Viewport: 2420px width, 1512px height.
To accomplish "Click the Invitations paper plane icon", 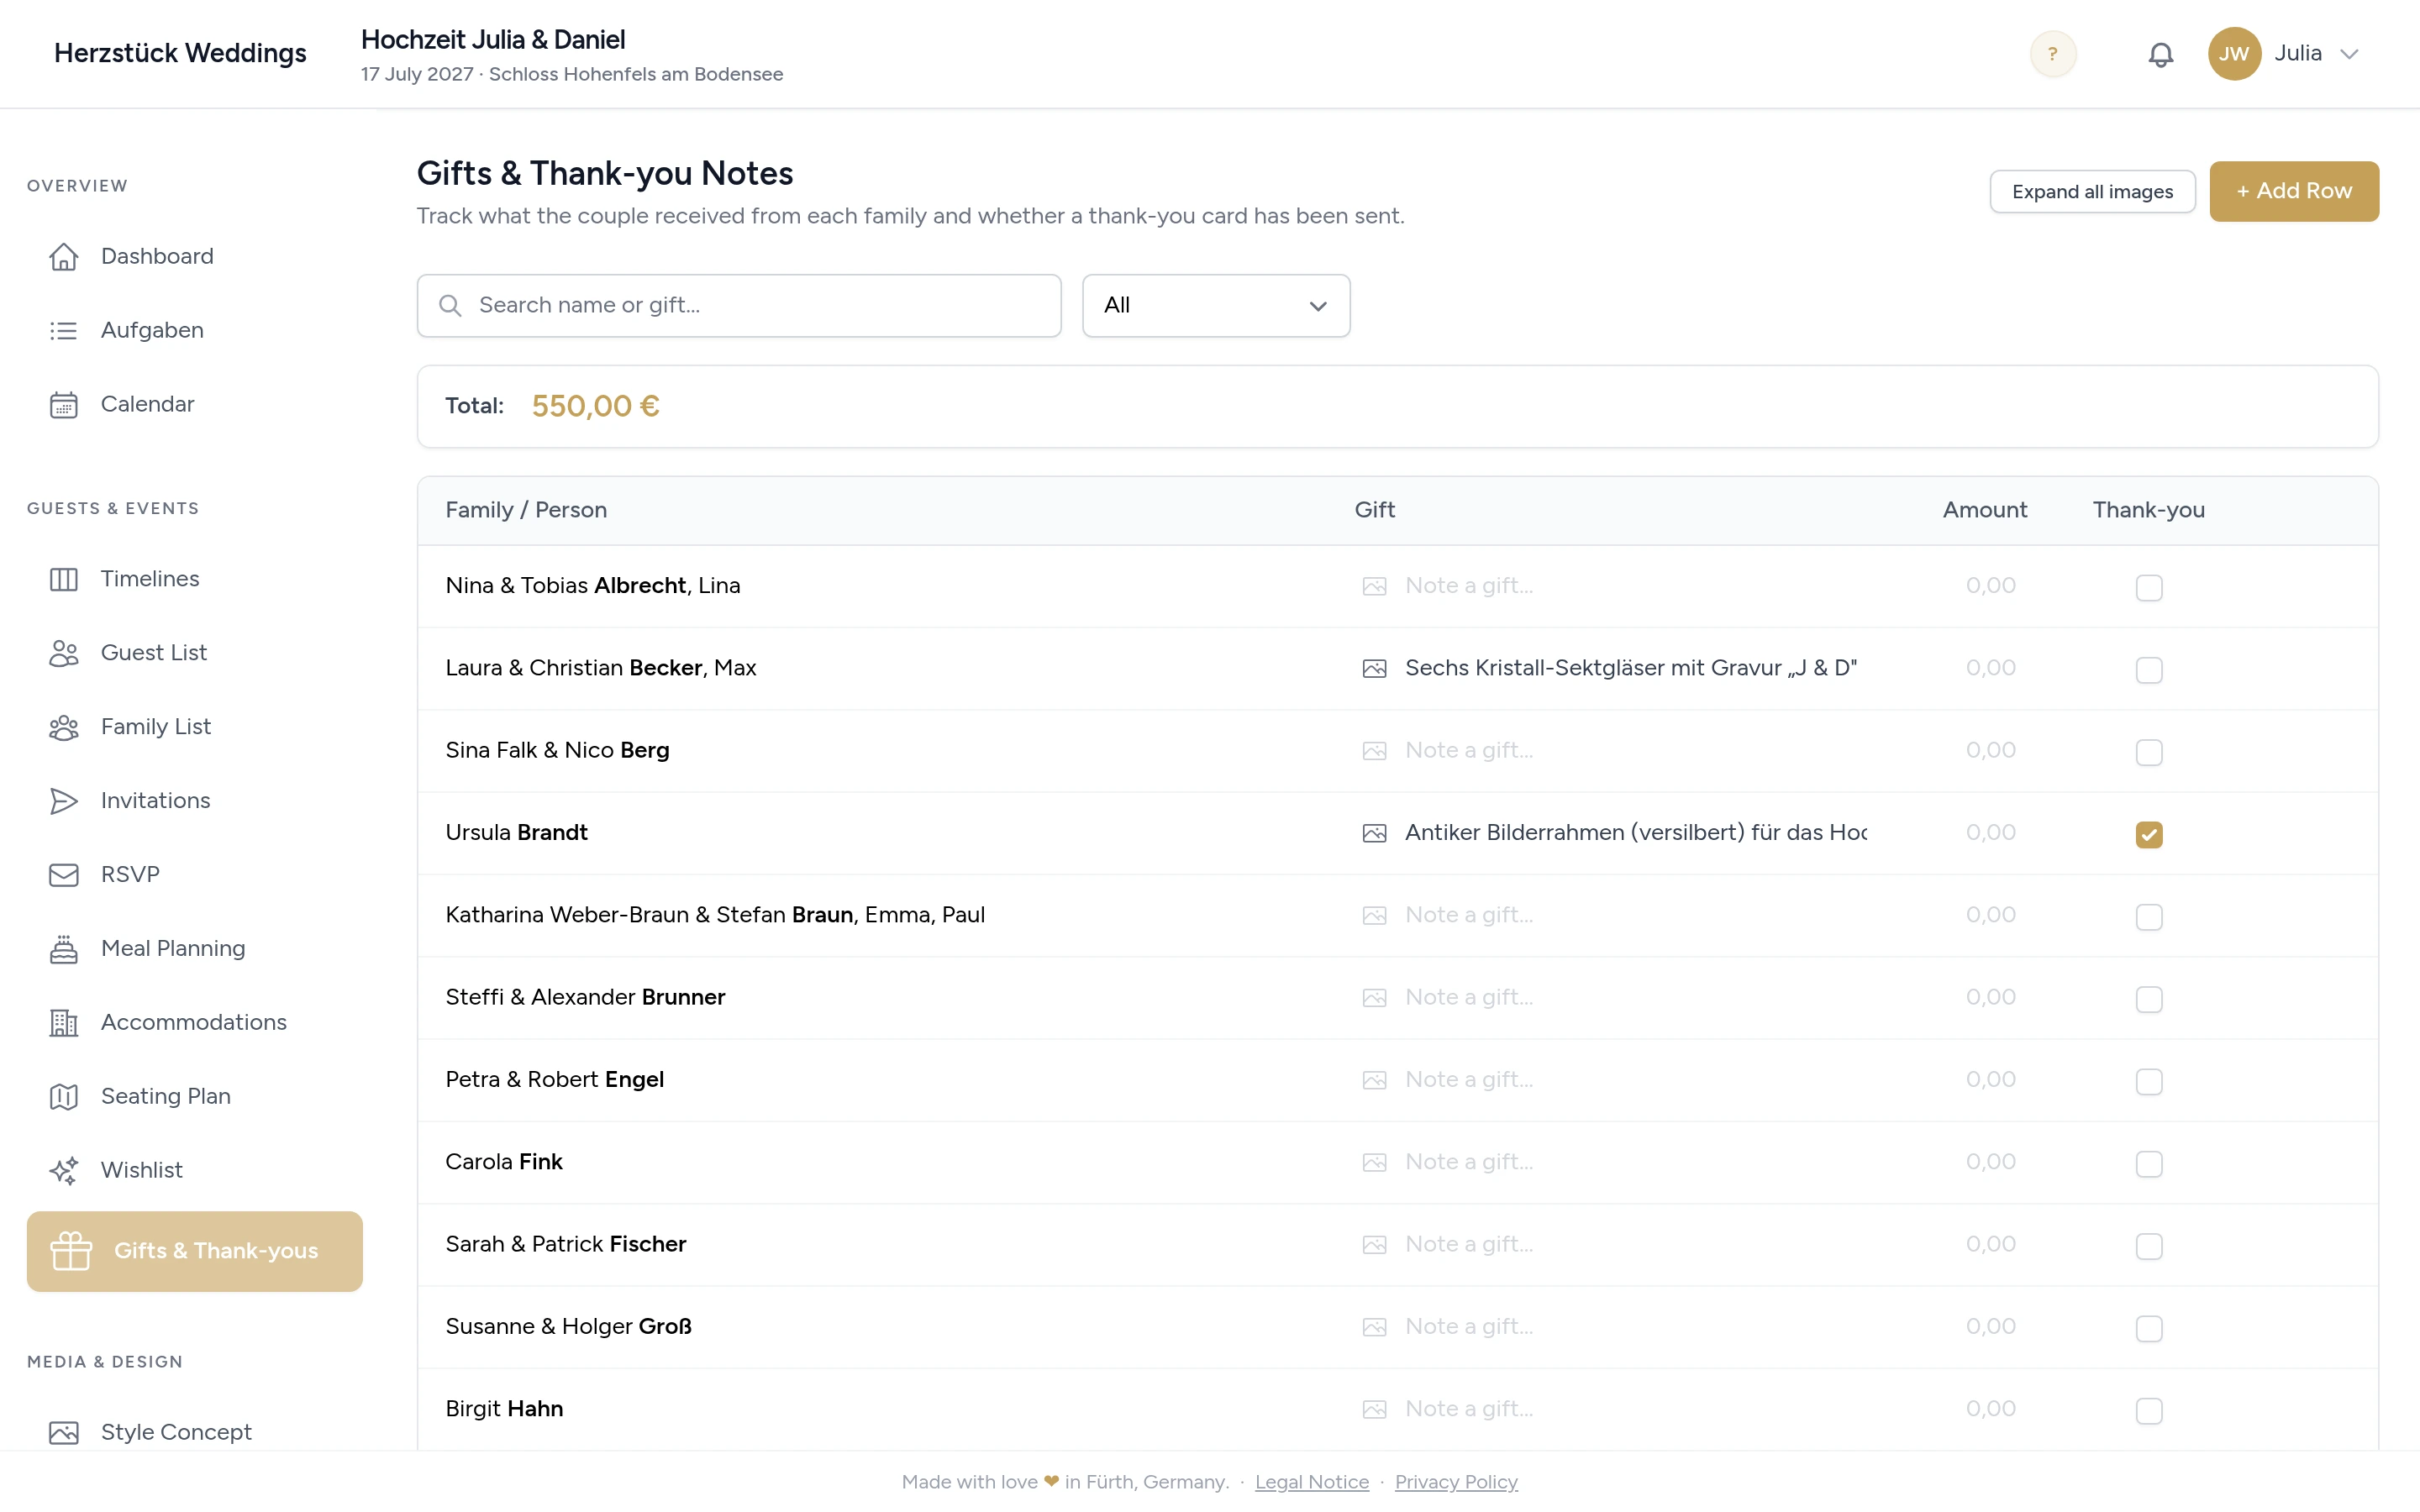I will pyautogui.click(x=64, y=801).
